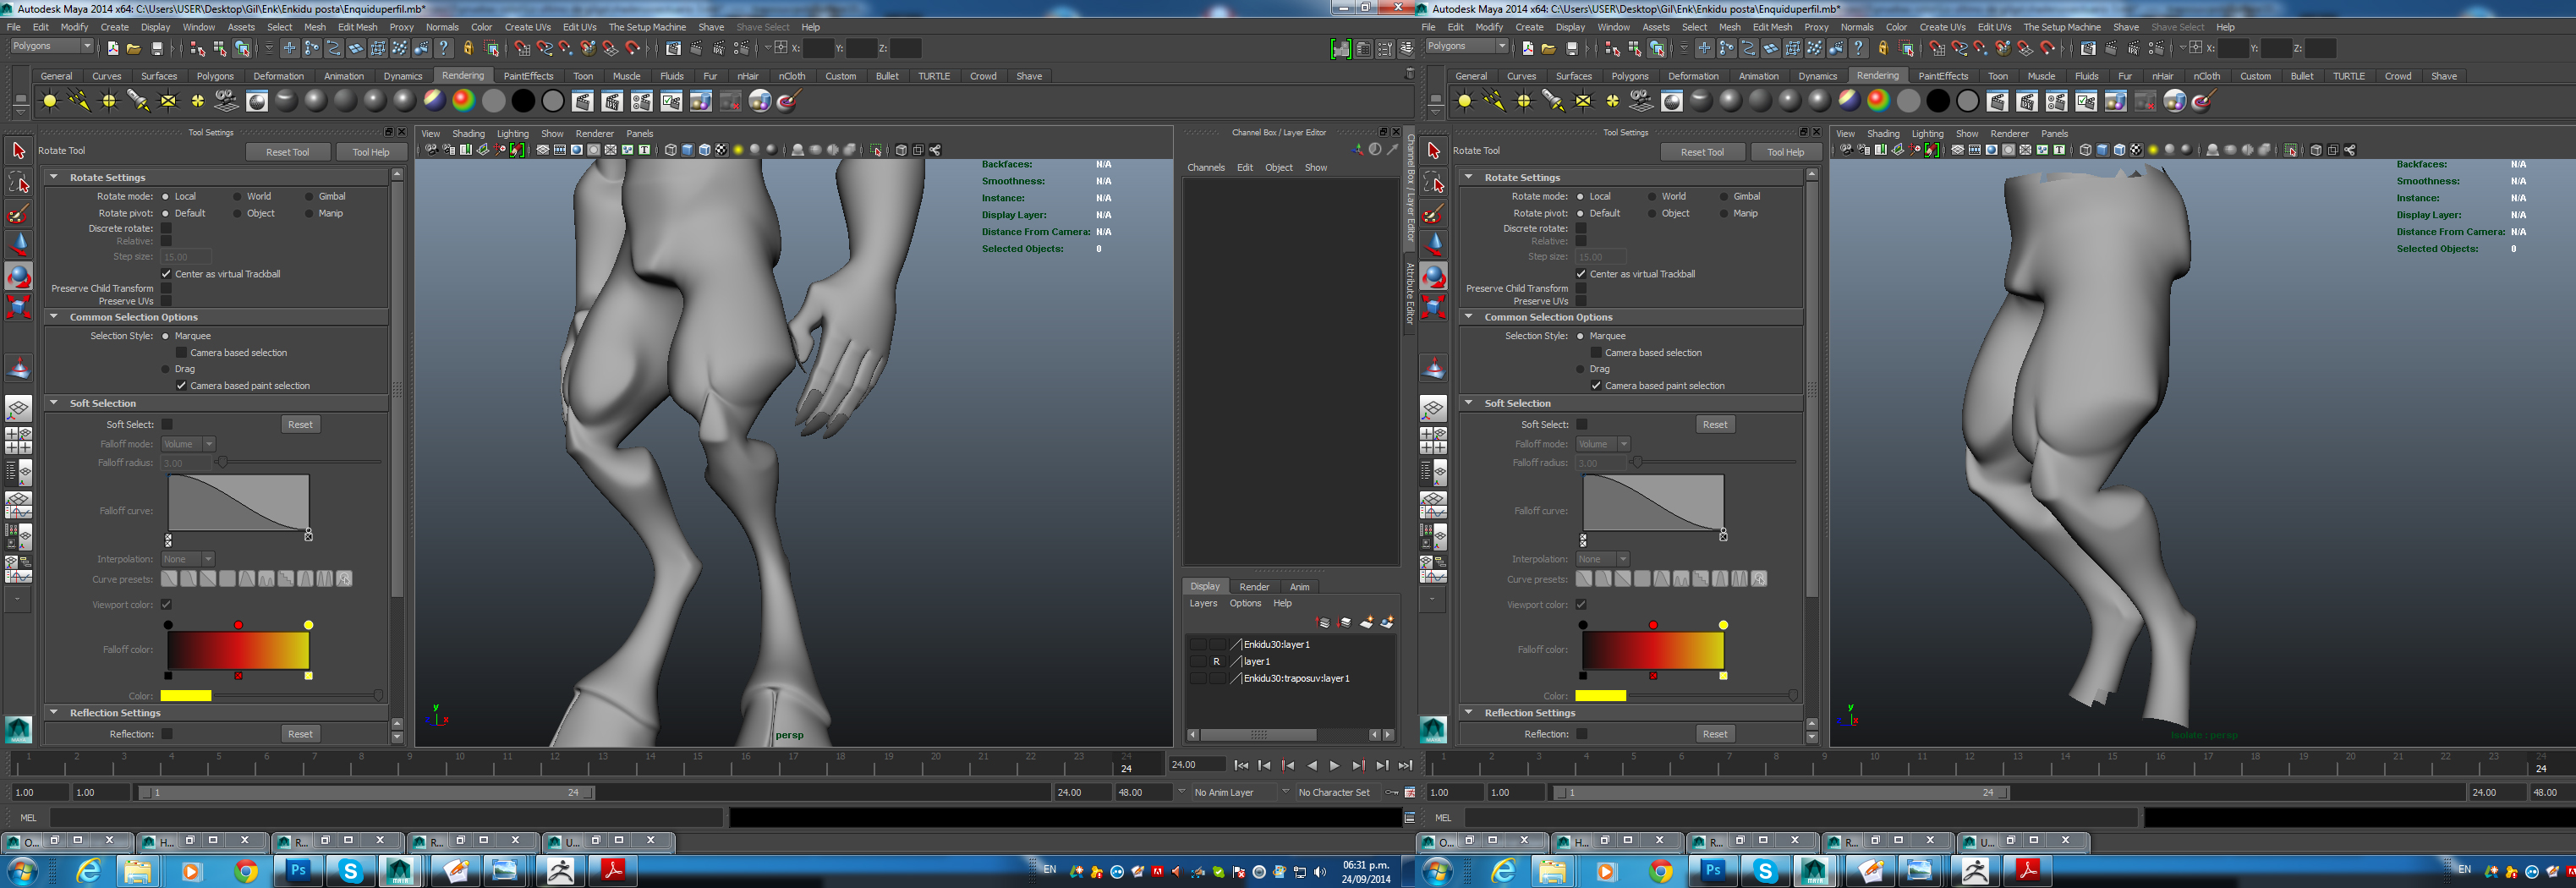Open scene folder icon in left window toolbar
The image size is (2576, 888).
coord(134,48)
